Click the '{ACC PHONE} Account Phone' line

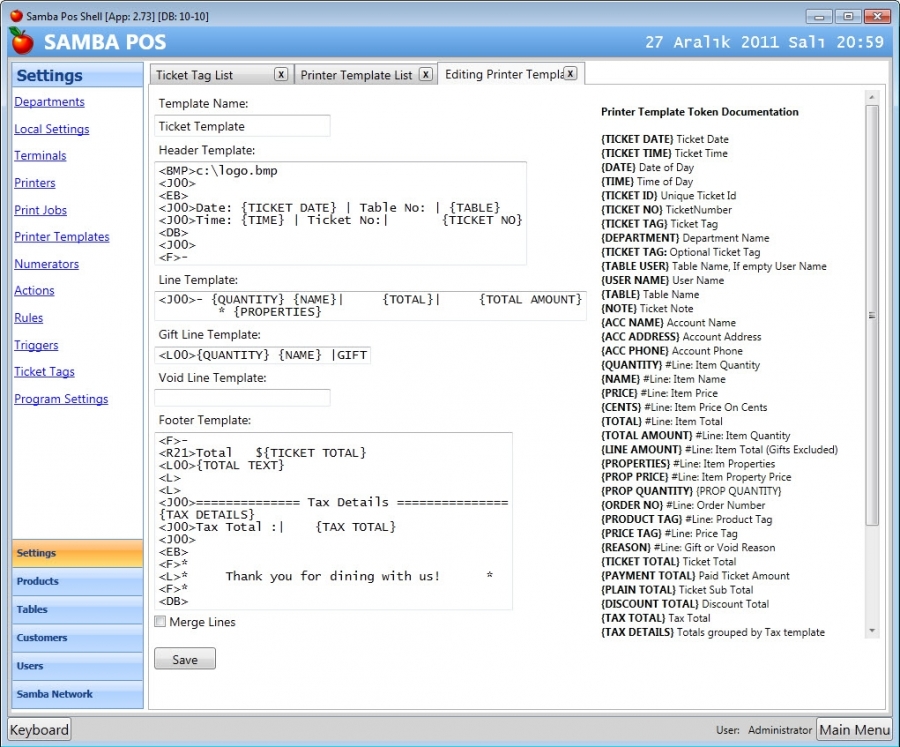pos(672,351)
